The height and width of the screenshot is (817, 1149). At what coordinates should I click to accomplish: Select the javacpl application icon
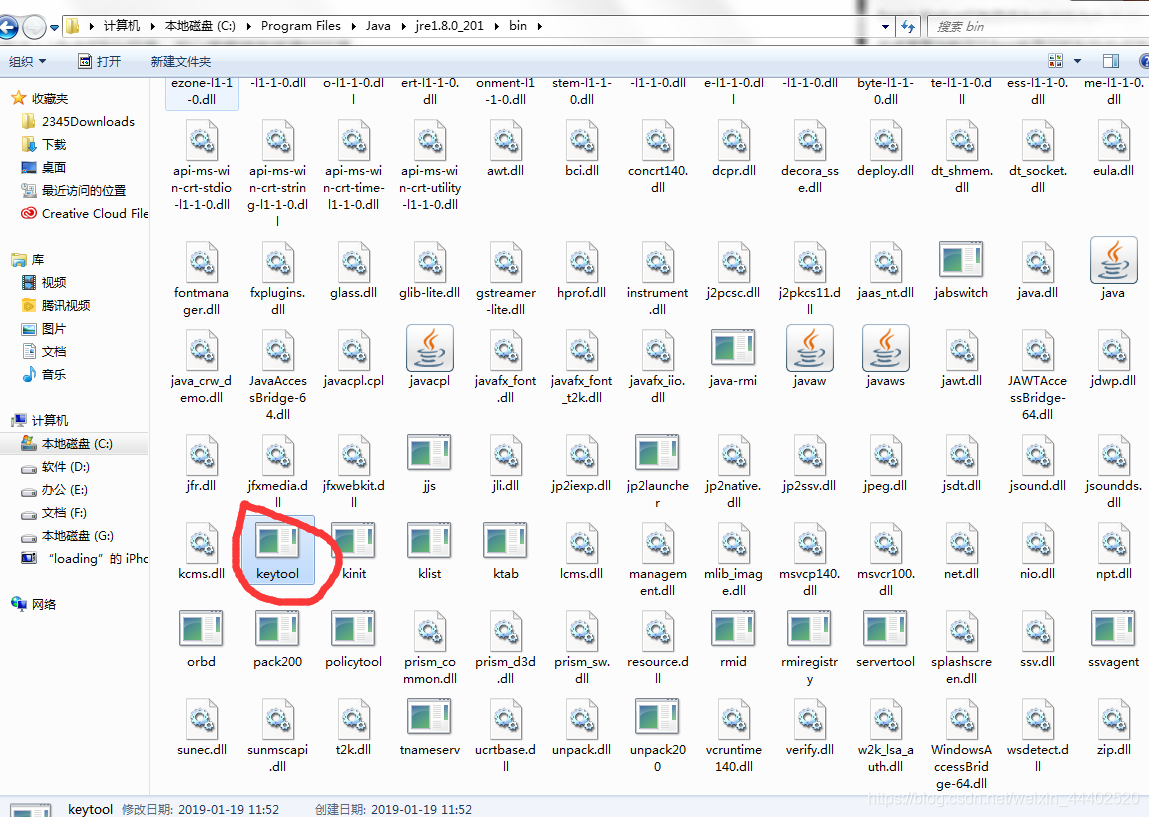(x=429, y=348)
